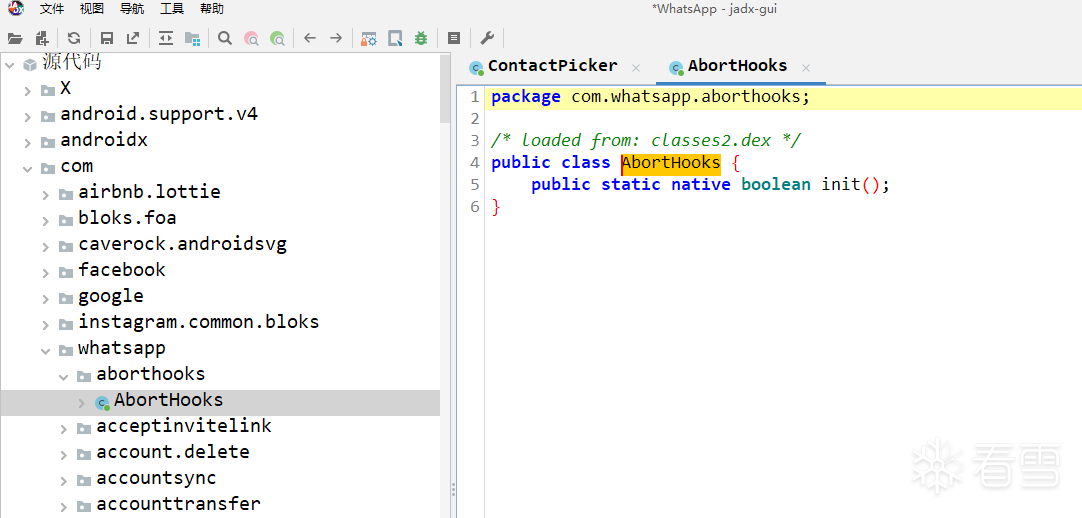The image size is (1082, 518).
Task: Select the acceptinvitelink tree item
Action: 184,426
